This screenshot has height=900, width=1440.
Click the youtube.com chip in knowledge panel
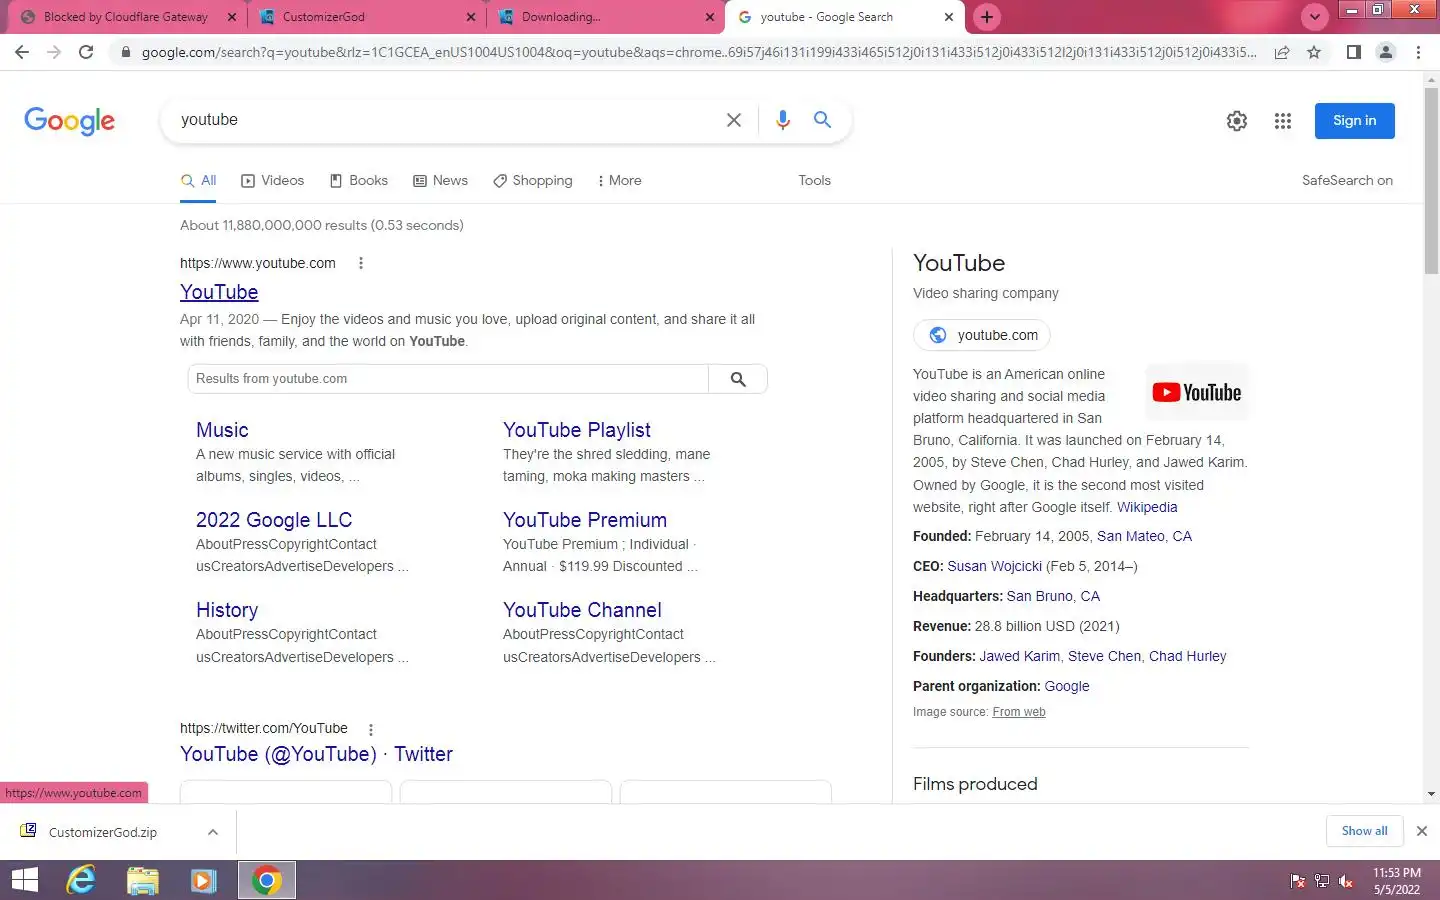[x=982, y=335]
